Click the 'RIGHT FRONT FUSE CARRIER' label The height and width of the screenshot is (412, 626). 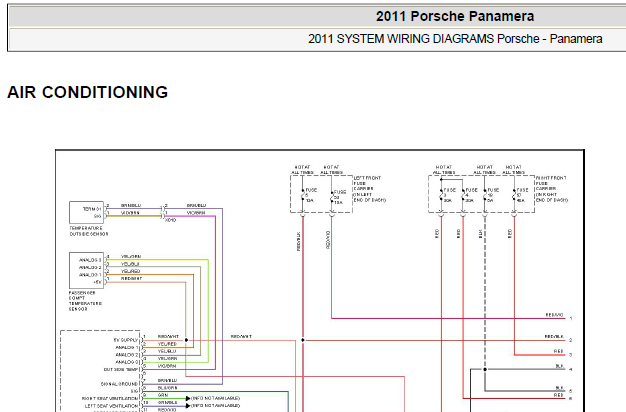[551, 189]
